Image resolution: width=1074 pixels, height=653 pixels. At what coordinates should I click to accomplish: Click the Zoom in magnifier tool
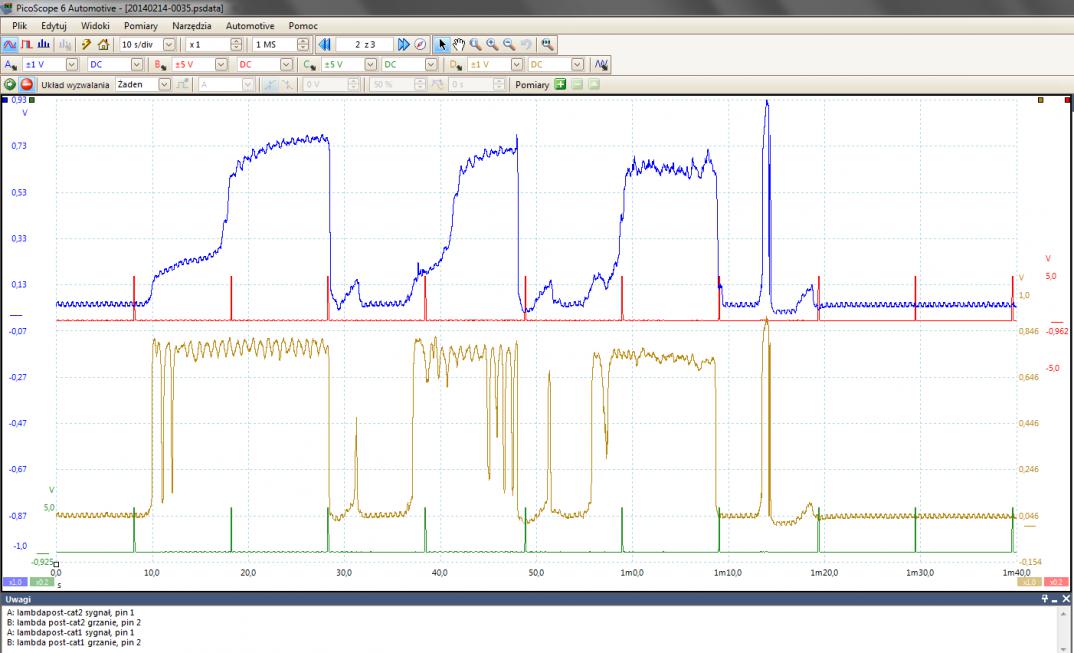[x=493, y=44]
